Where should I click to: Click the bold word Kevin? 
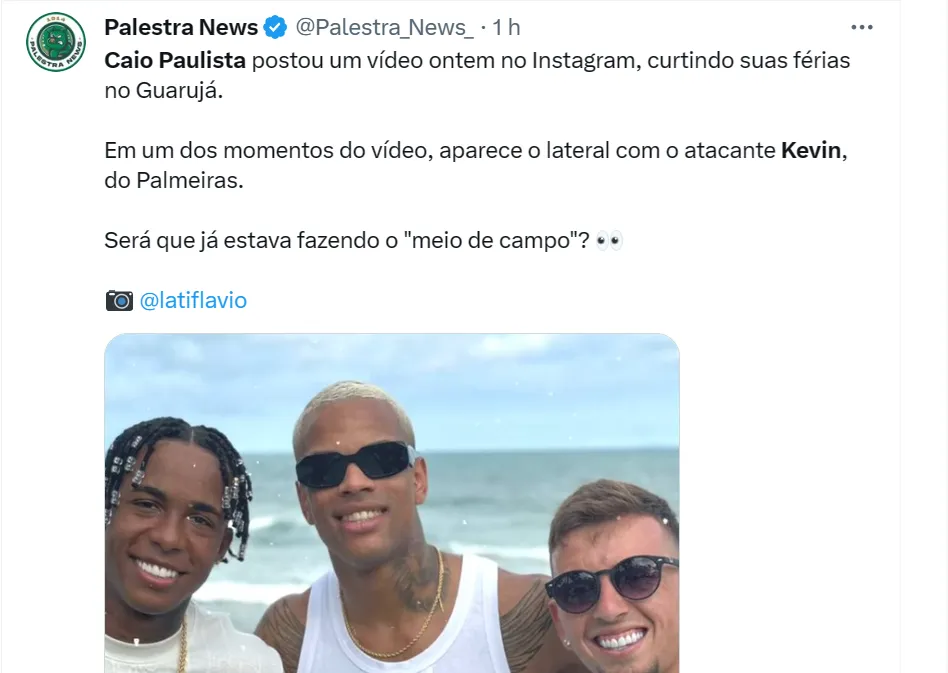pyautogui.click(x=811, y=151)
